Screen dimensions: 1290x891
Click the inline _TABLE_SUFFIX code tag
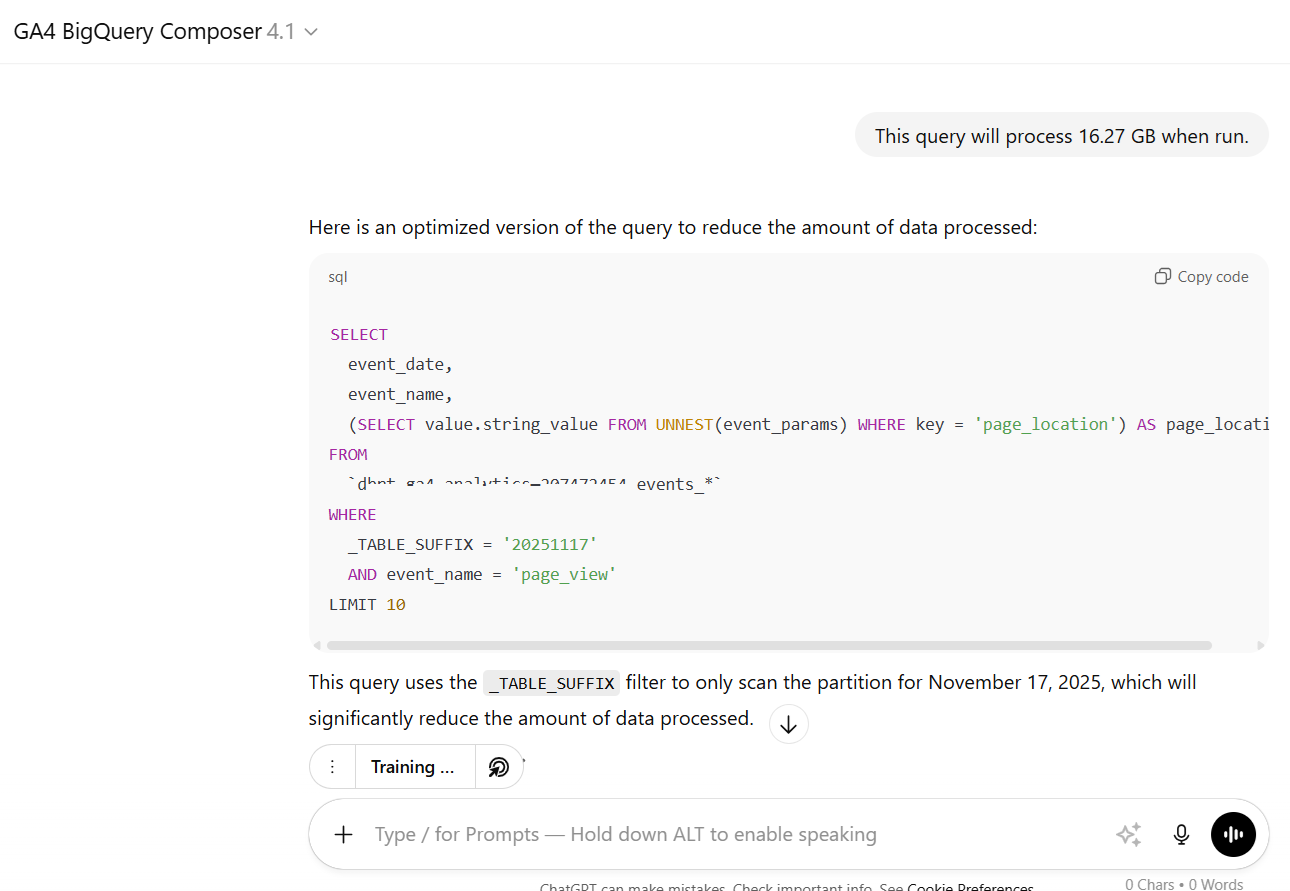click(551, 683)
